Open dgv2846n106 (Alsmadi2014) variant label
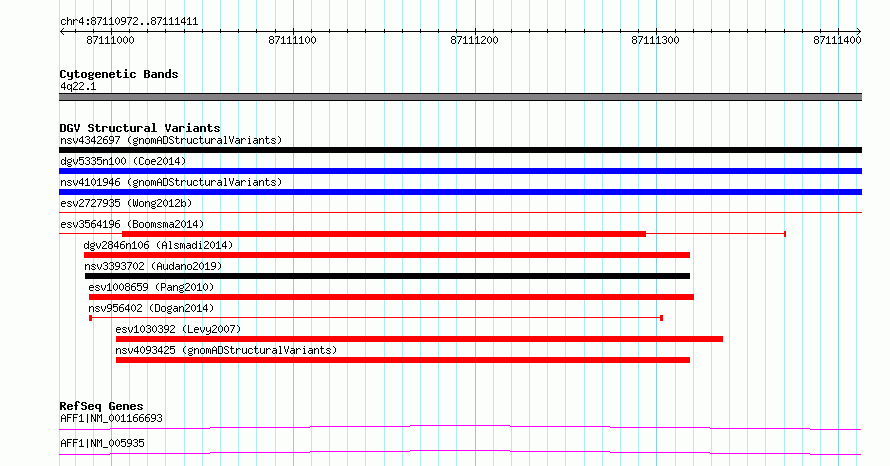The height and width of the screenshot is (466, 890). (x=158, y=245)
